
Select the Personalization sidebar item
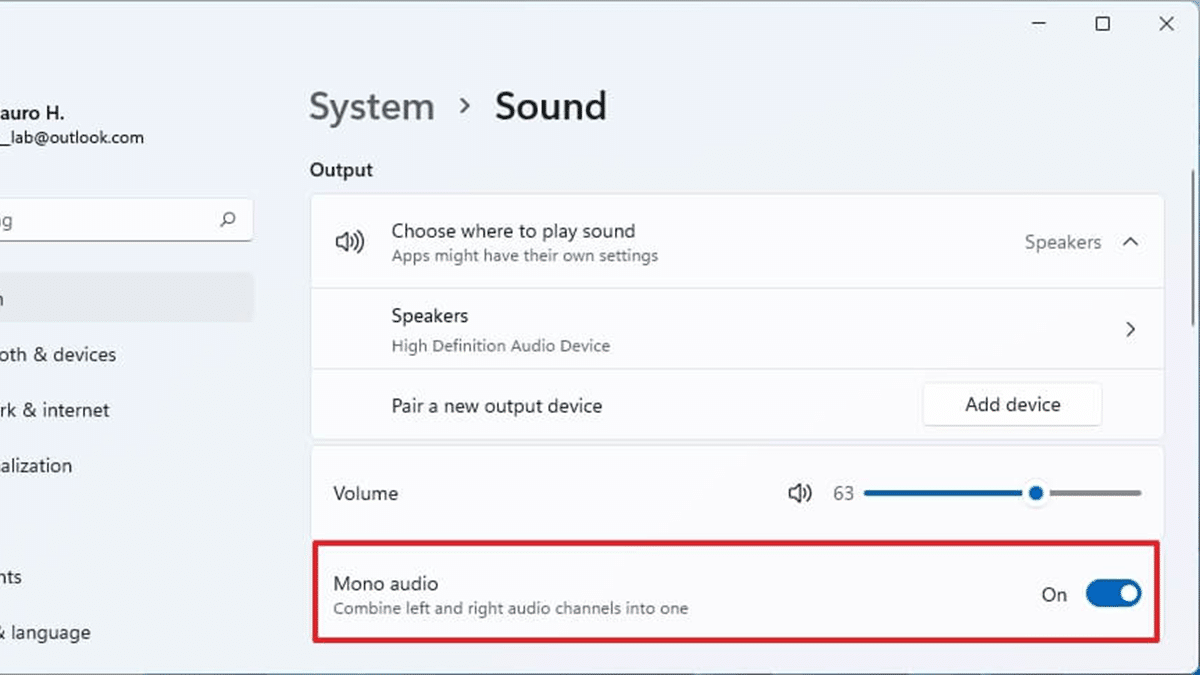point(36,466)
